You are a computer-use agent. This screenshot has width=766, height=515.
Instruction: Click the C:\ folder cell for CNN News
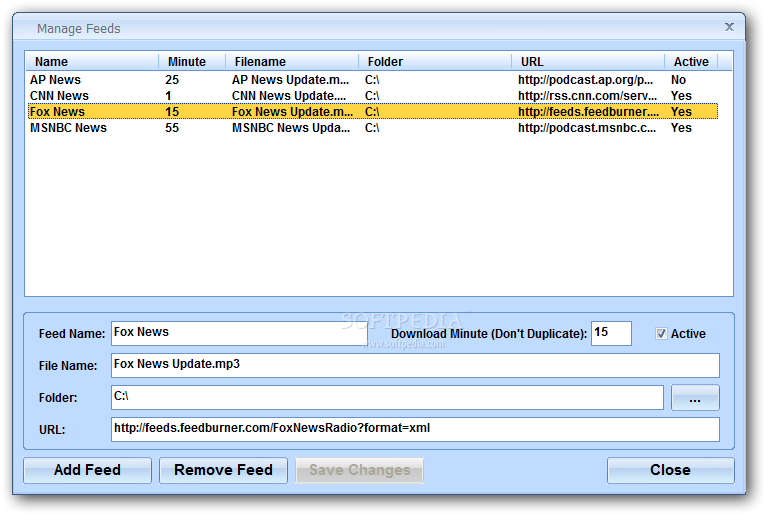tap(372, 96)
